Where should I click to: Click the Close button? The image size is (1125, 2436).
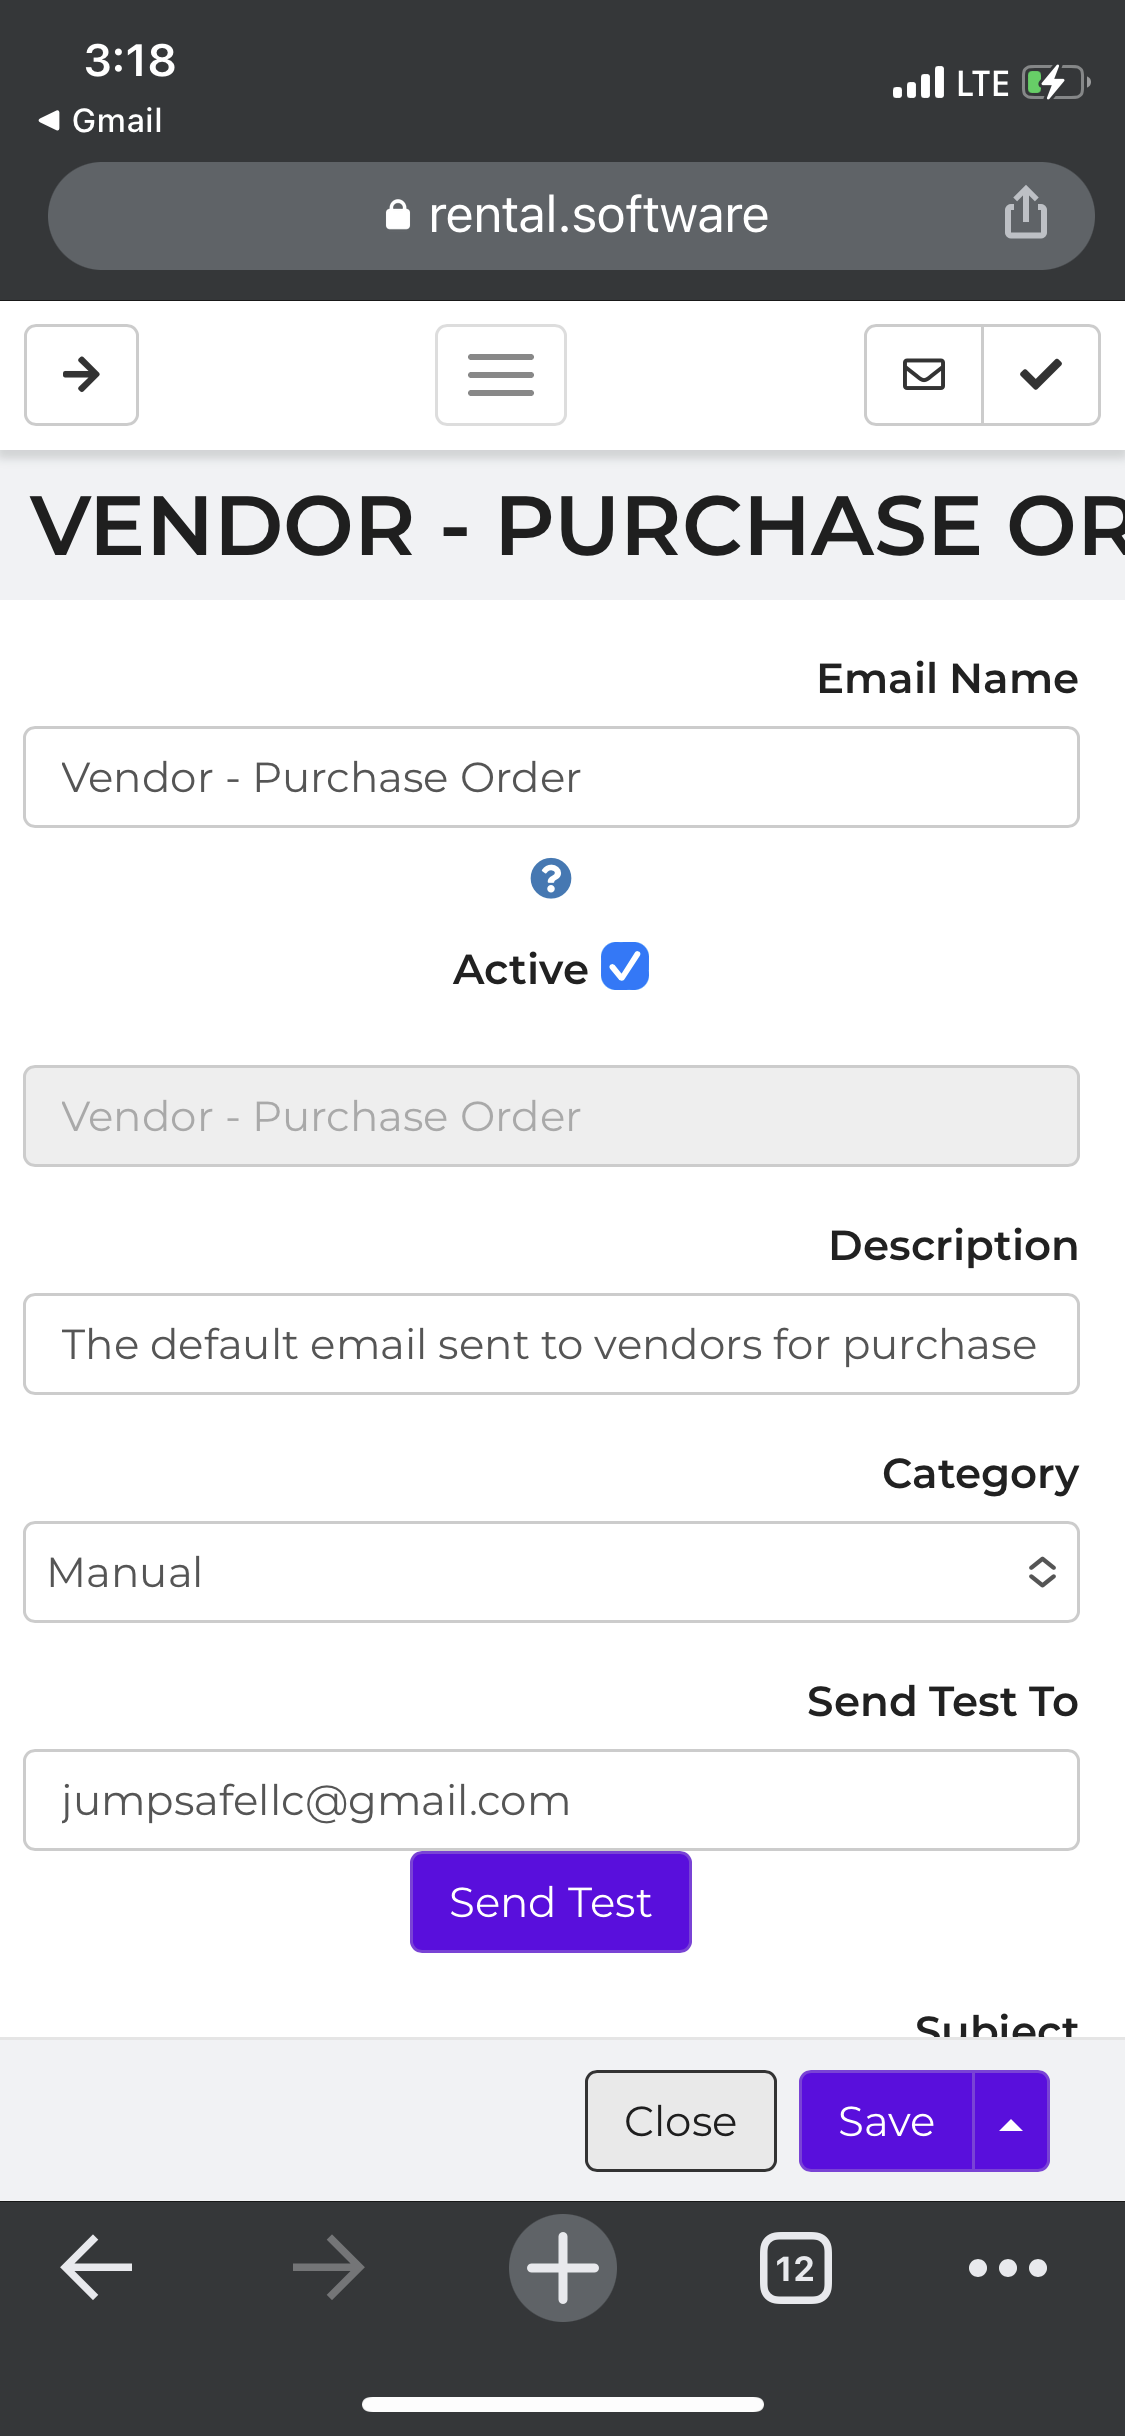[x=680, y=2121]
